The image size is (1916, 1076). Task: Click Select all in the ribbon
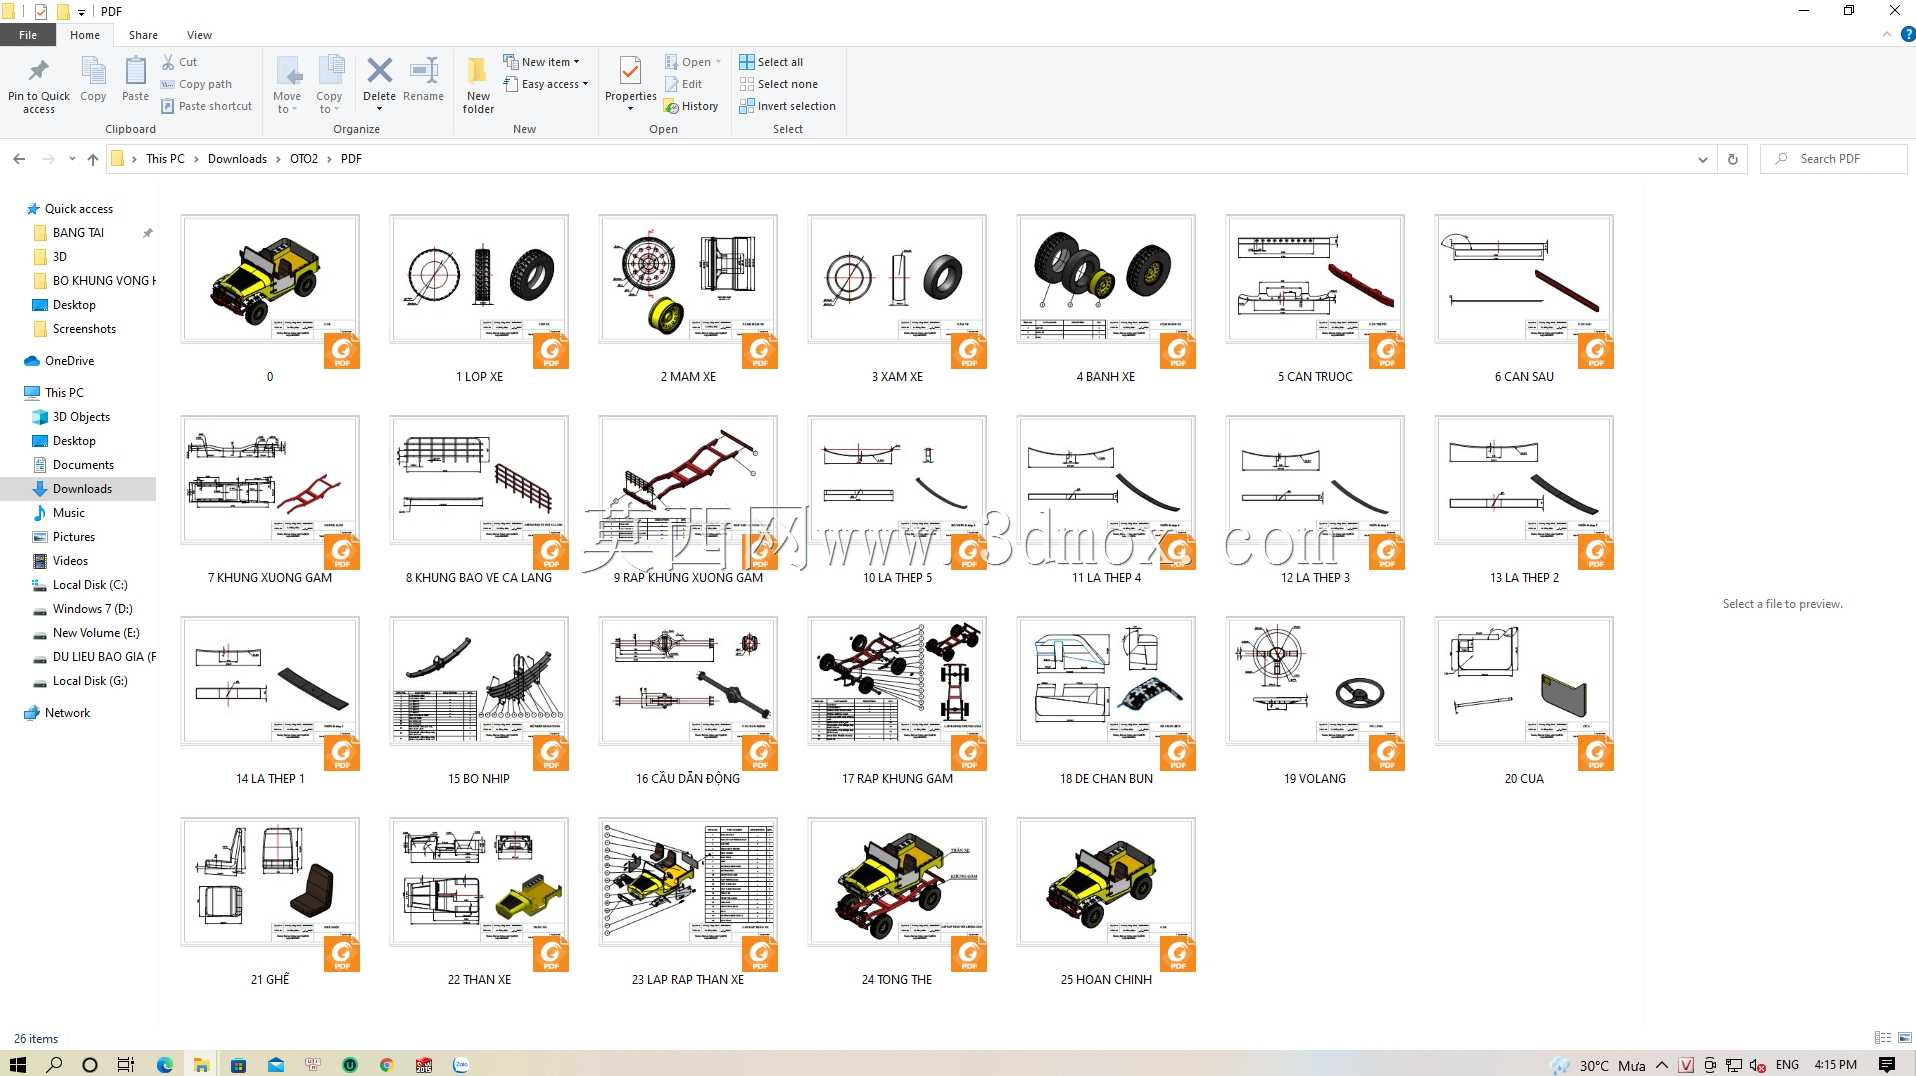coord(771,62)
